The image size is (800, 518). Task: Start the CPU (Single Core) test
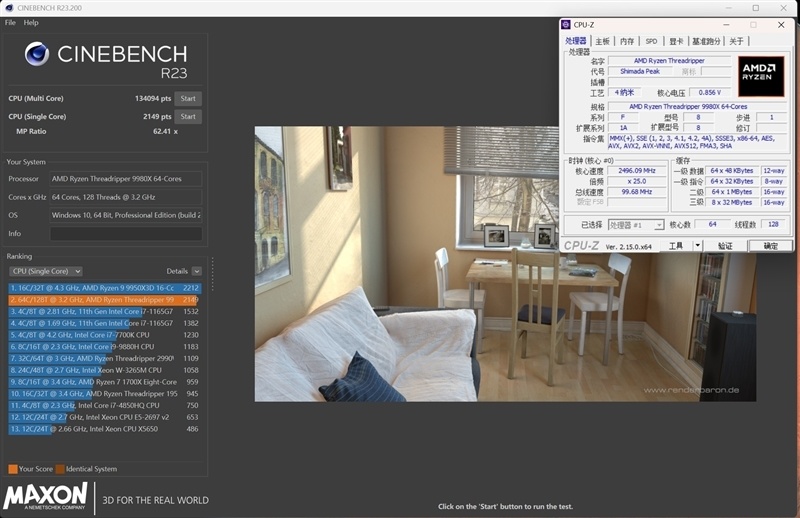(x=187, y=116)
